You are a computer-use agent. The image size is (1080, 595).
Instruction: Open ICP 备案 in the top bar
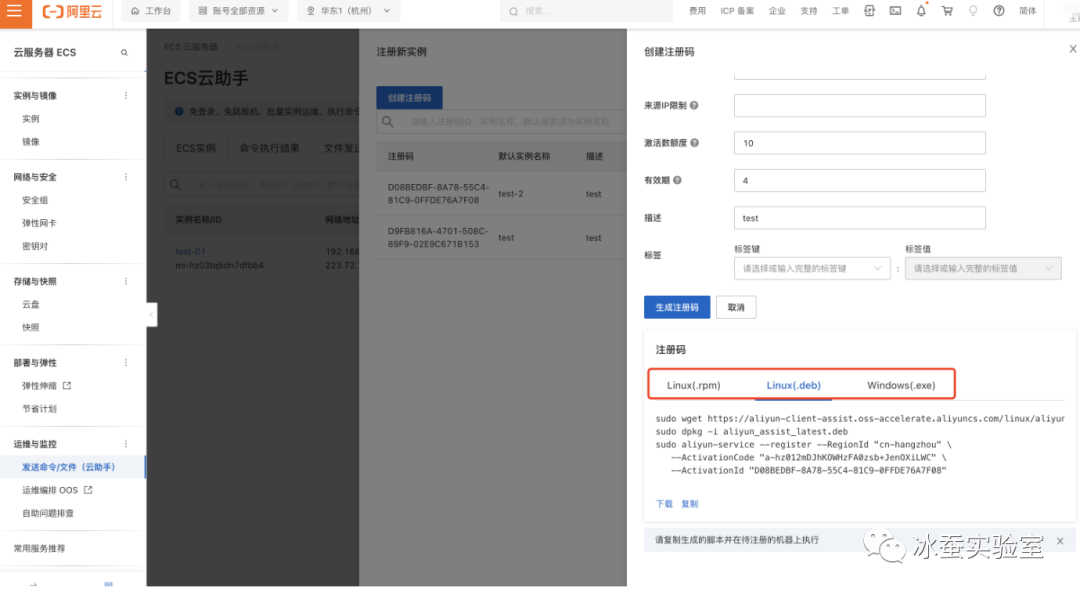pos(737,11)
